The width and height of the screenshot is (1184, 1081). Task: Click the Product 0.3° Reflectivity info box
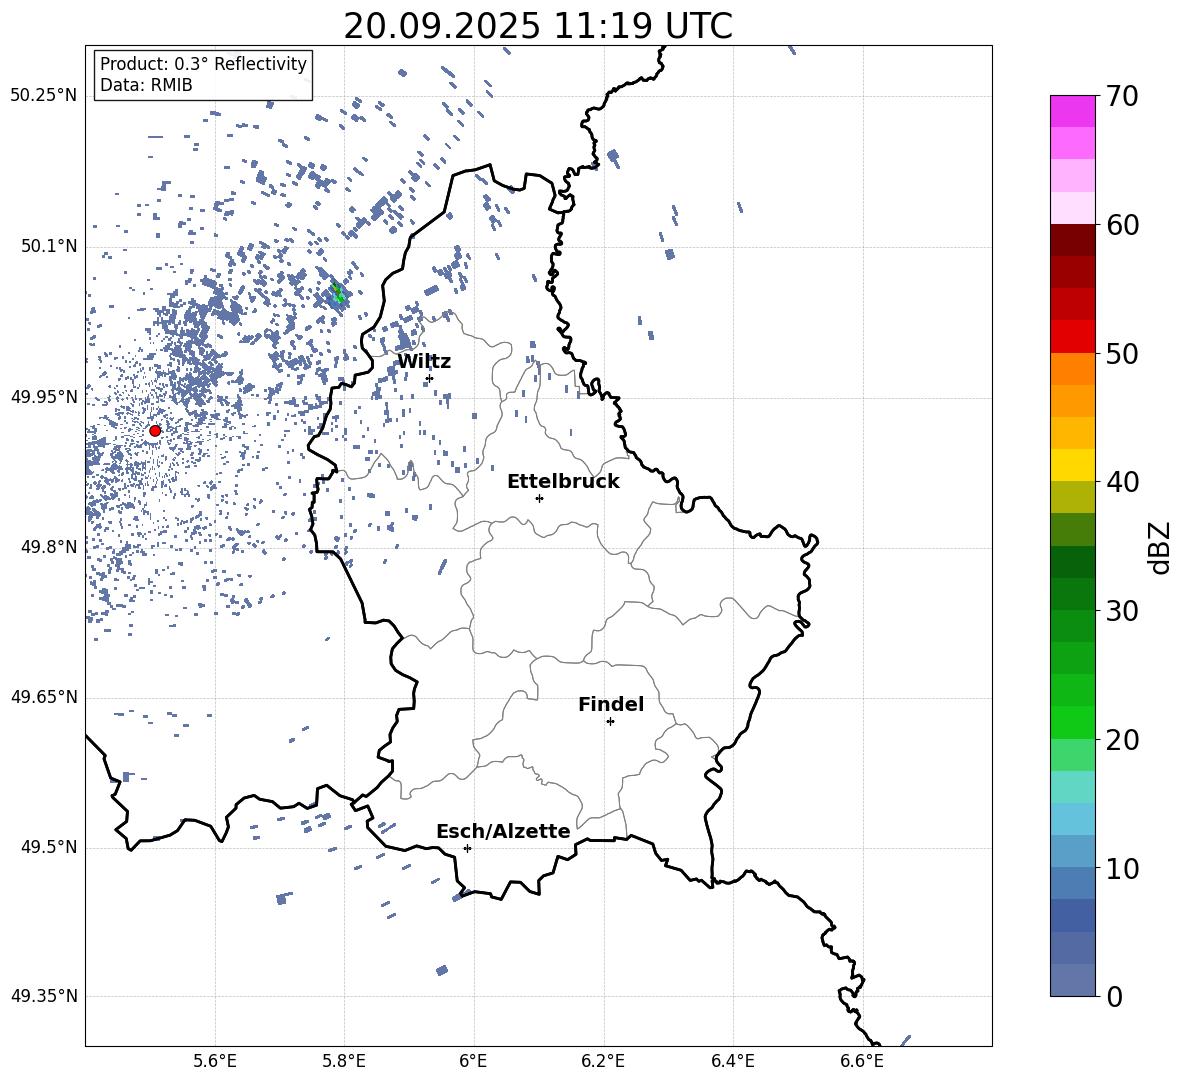click(x=203, y=74)
